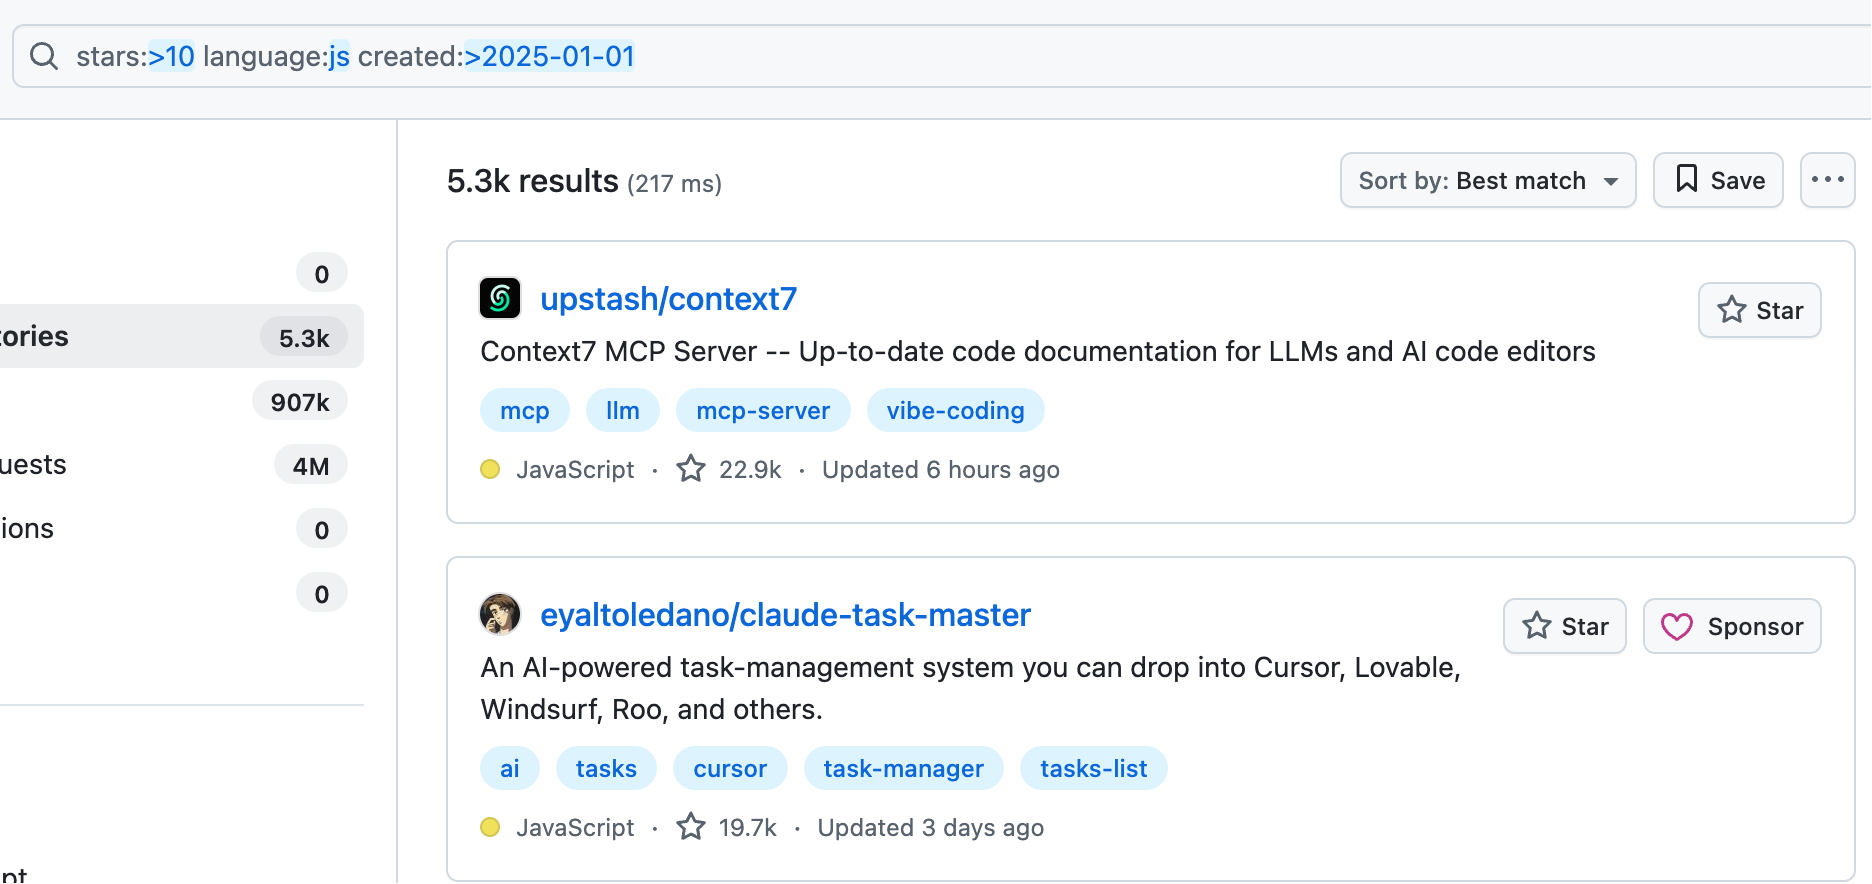Image resolution: width=1872 pixels, height=884 pixels.
Task: Click the 22.9k star count on context7
Action: (x=730, y=470)
